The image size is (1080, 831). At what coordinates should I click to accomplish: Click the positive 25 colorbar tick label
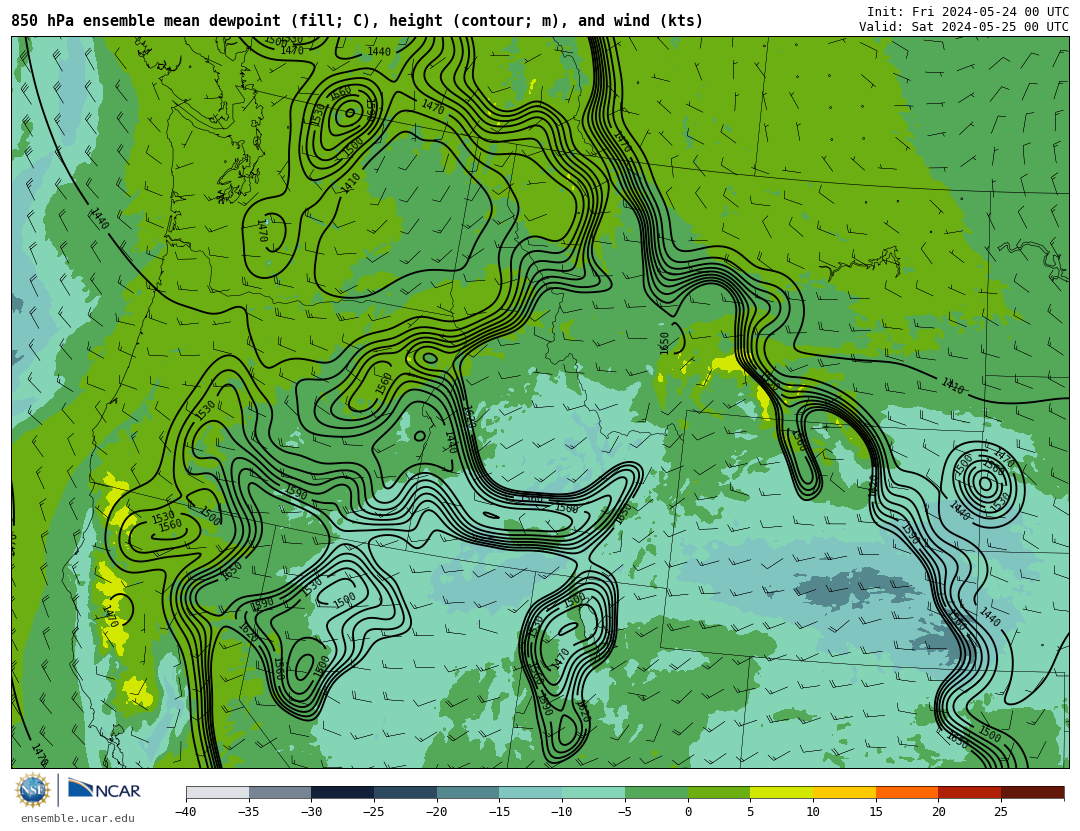click(x=1001, y=812)
